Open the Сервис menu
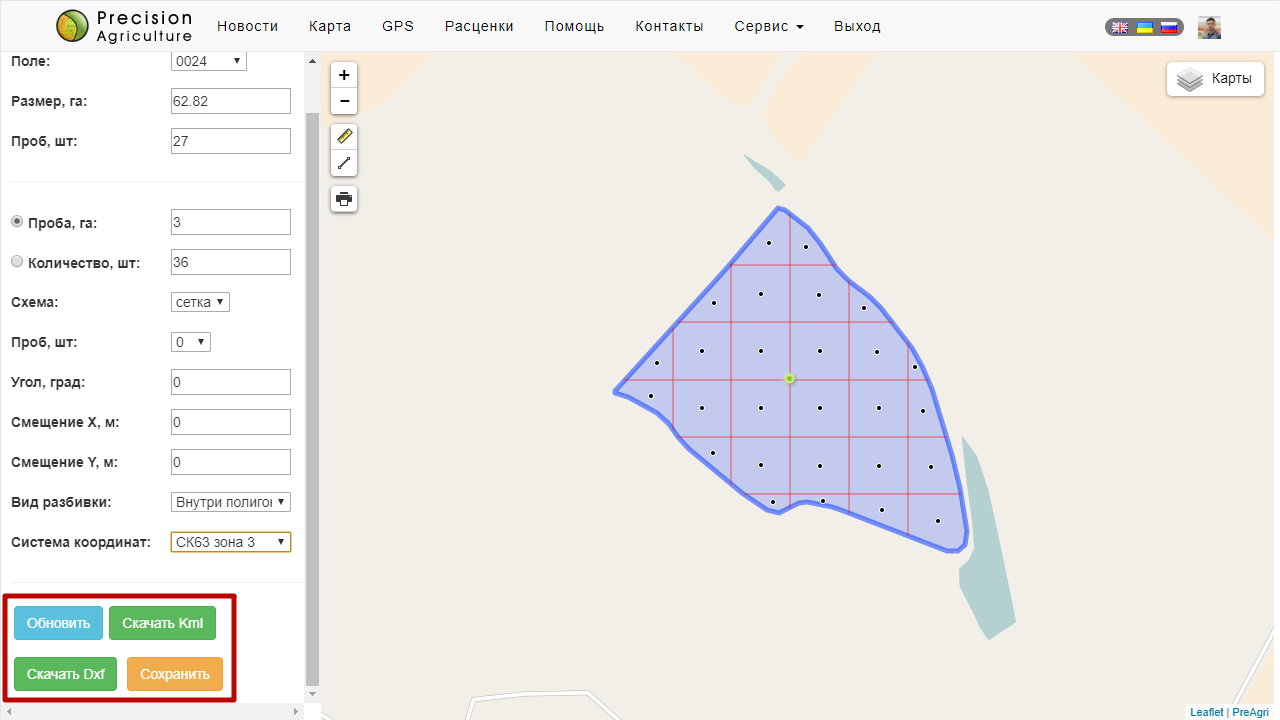Screen dimensions: 1280x720 768,26
